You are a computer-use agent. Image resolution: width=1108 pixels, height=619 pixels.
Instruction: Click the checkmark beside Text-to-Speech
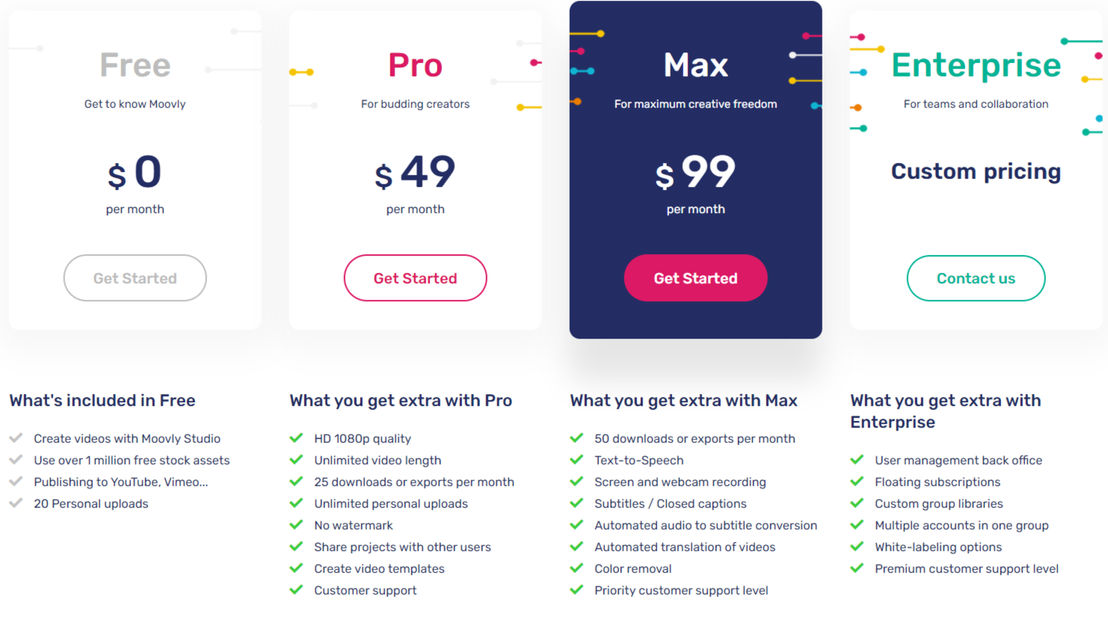coord(577,460)
